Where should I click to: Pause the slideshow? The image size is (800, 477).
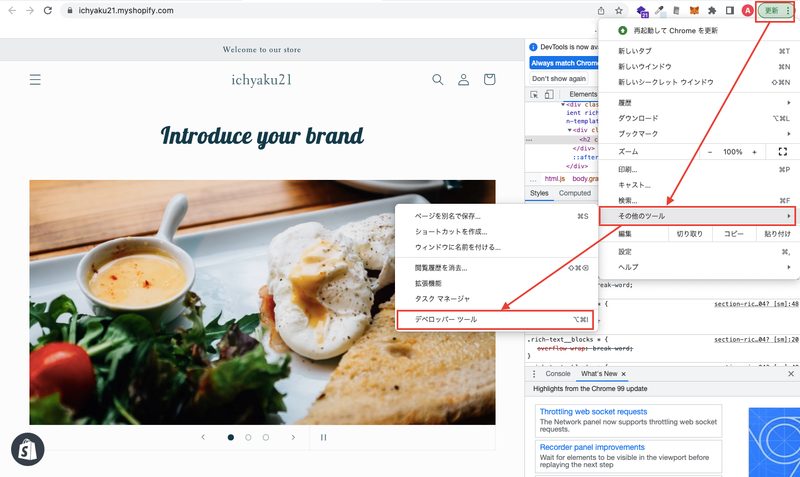(323, 437)
